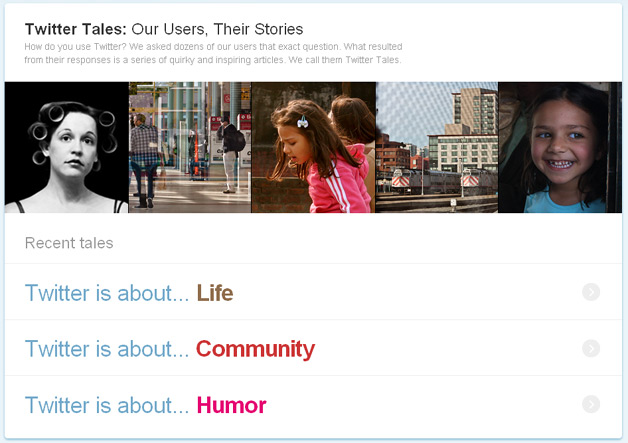Open the transit station commuters photo
Screen dimensions: 628x443
click(x=190, y=147)
